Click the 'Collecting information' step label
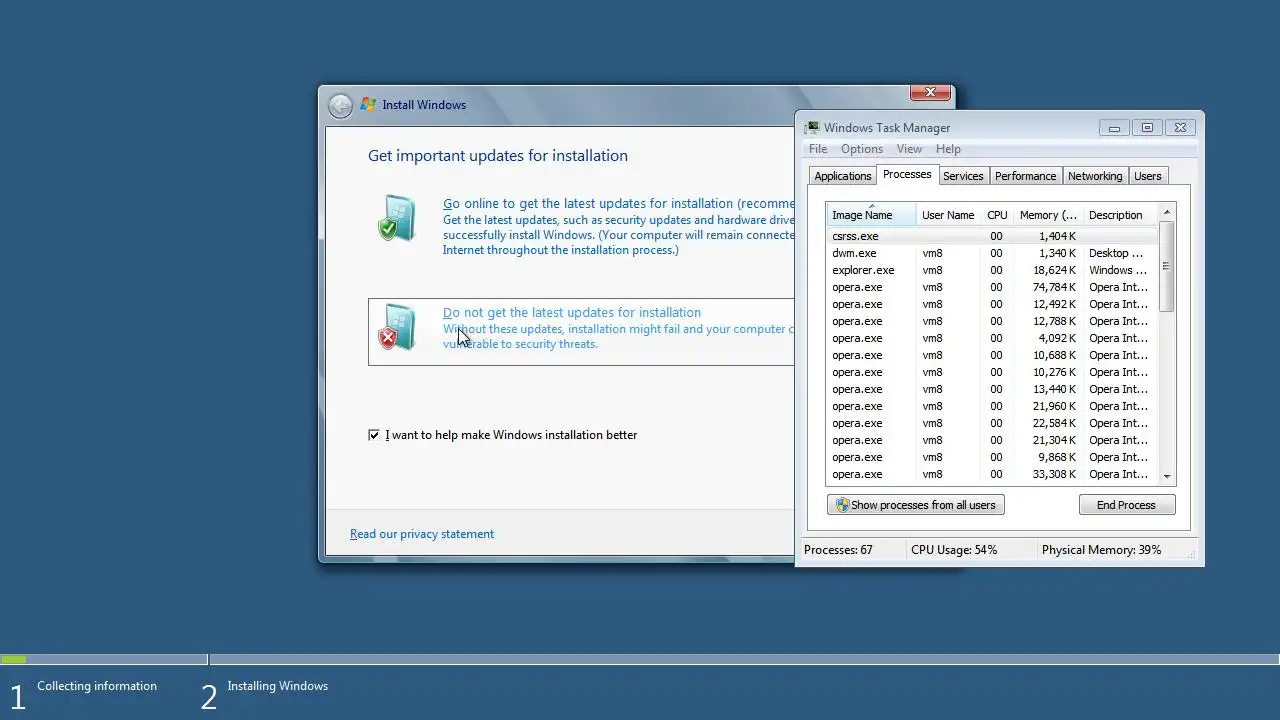1280x720 pixels. coord(97,686)
